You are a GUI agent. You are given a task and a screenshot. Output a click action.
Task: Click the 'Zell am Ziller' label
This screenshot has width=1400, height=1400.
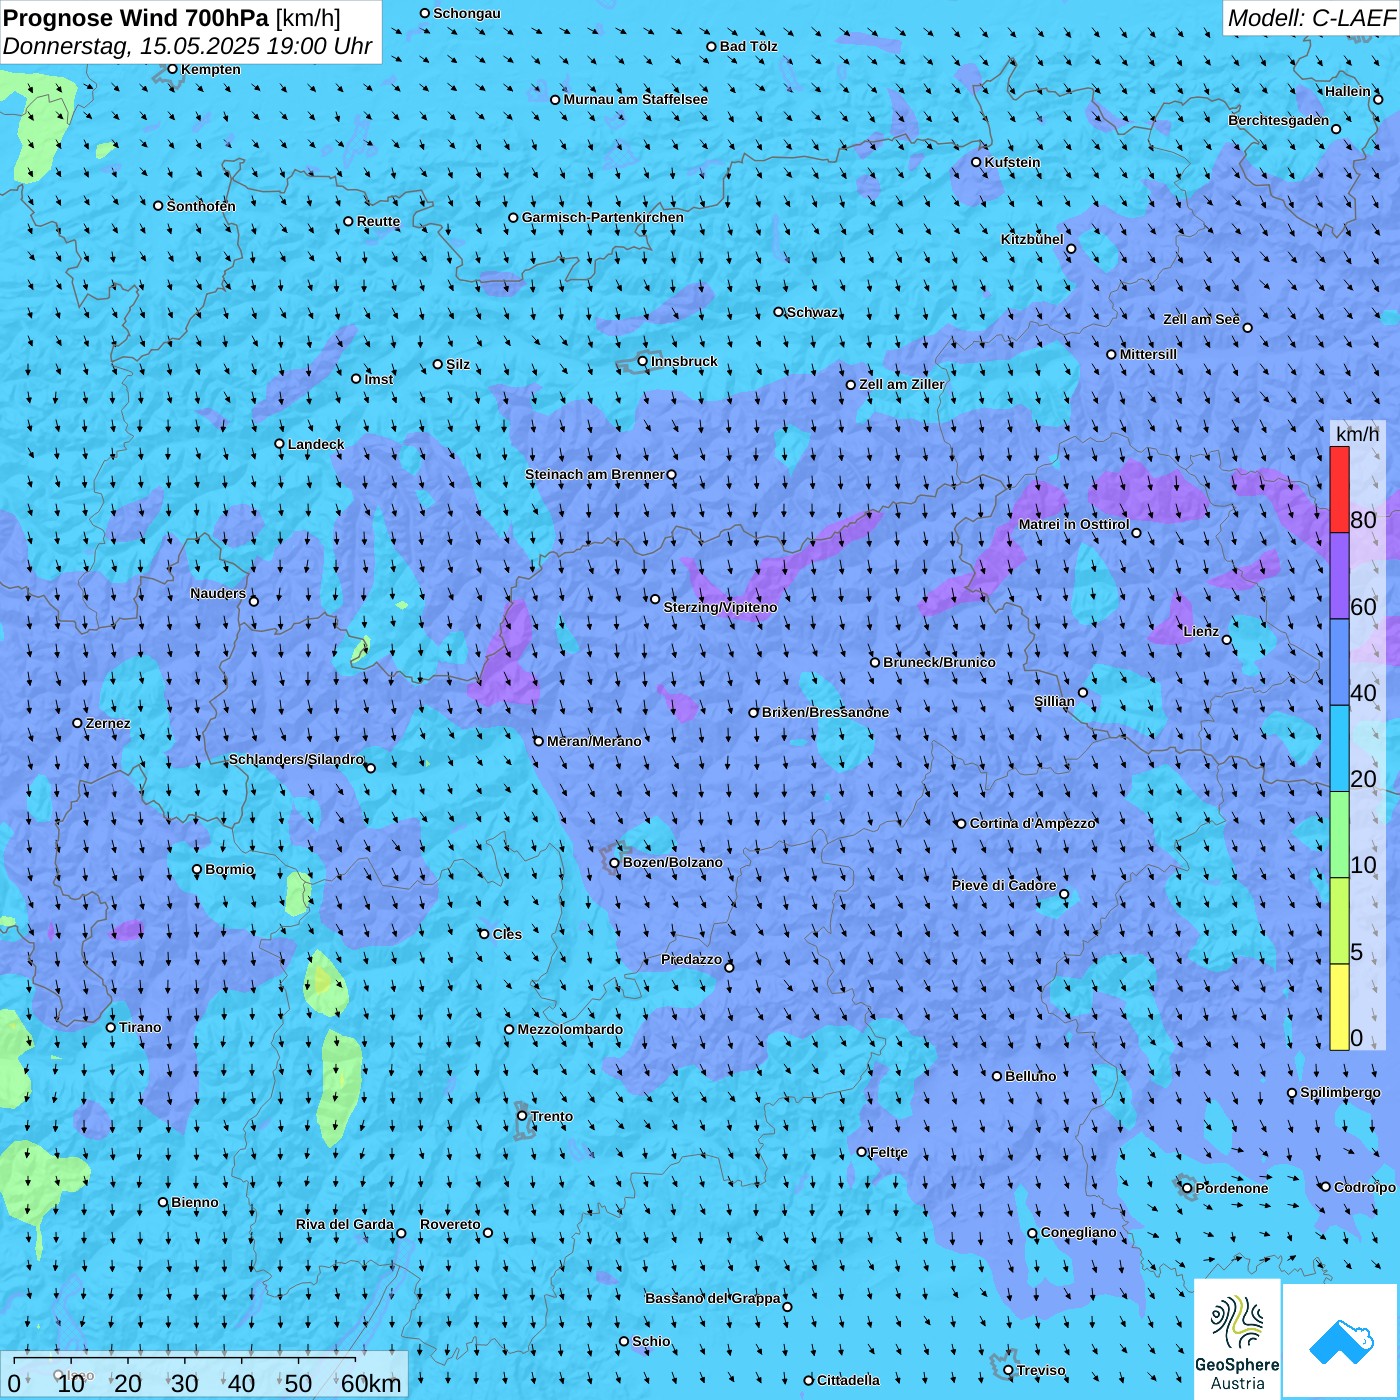point(902,384)
